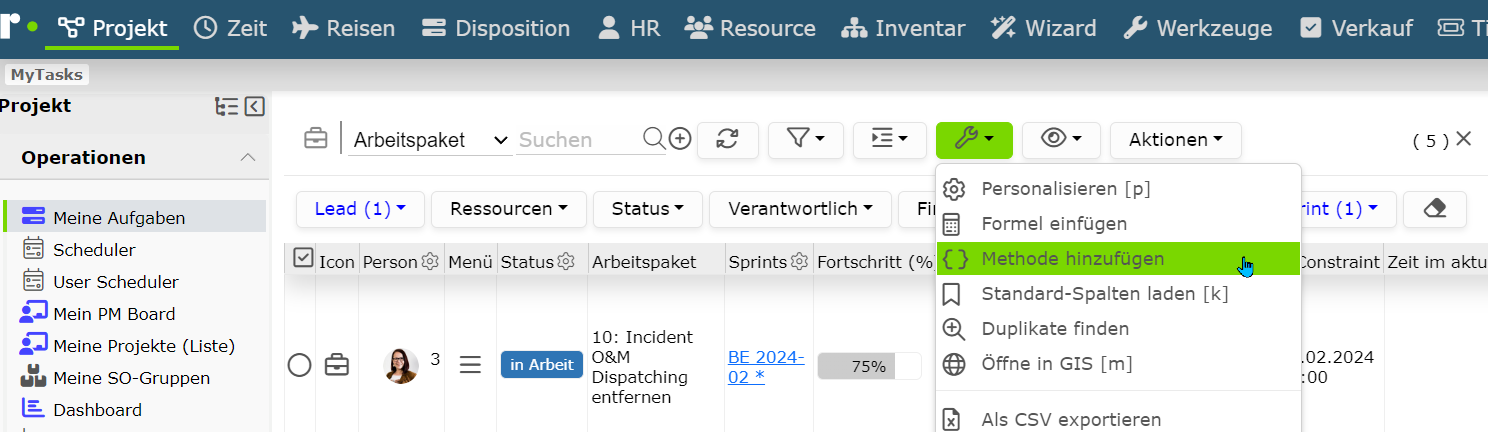Collapse the Projekt sidebar panel
1488x432 pixels.
coord(254,107)
